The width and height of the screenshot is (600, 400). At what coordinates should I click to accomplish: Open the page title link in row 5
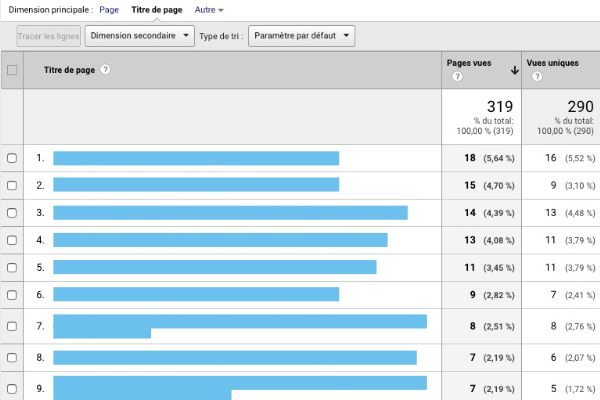214,267
